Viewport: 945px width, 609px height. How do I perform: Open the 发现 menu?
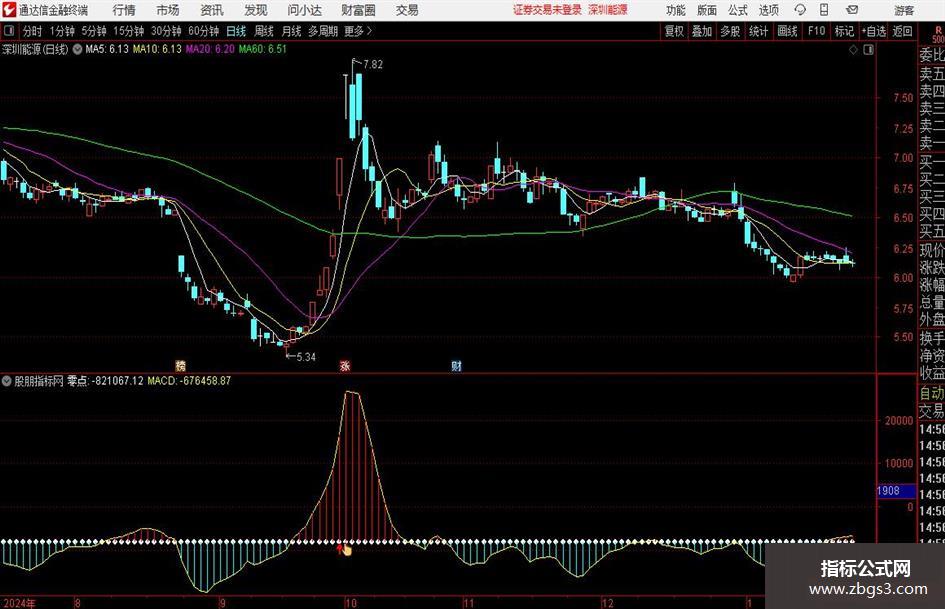click(x=256, y=10)
